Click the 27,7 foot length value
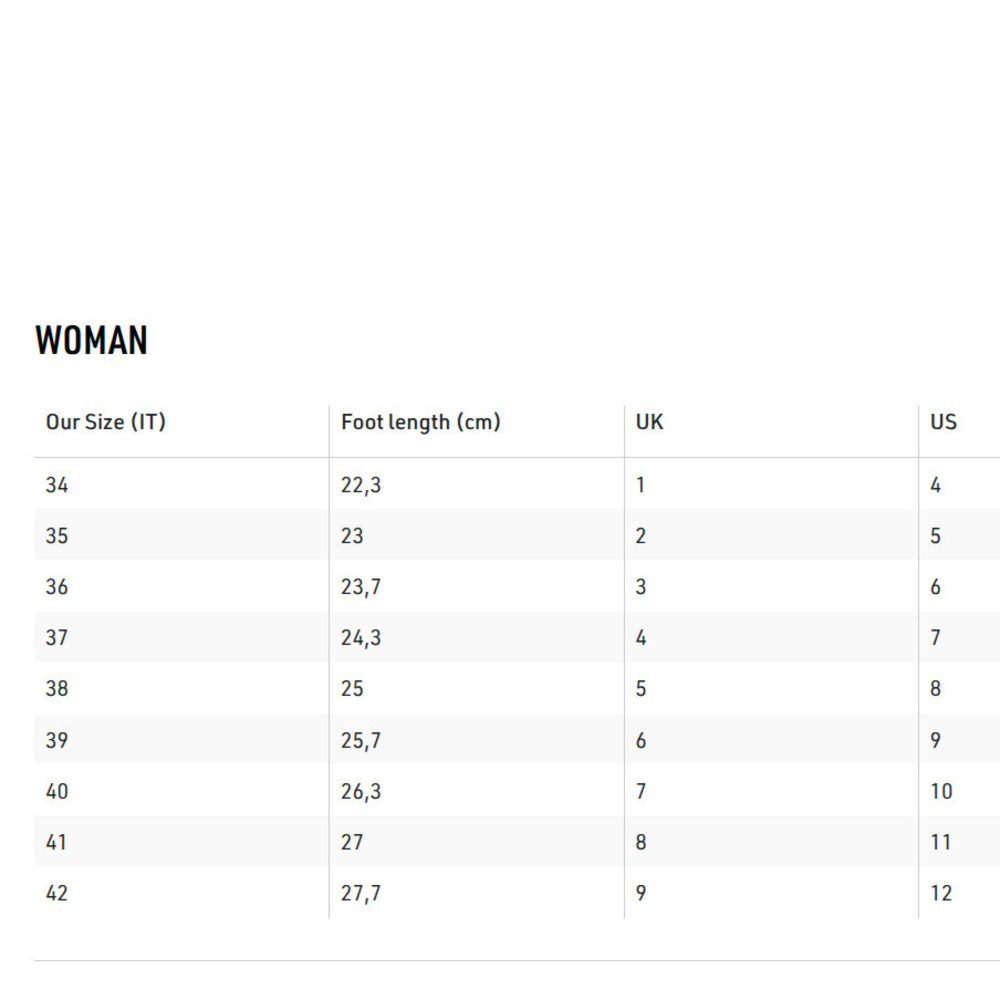 point(360,893)
